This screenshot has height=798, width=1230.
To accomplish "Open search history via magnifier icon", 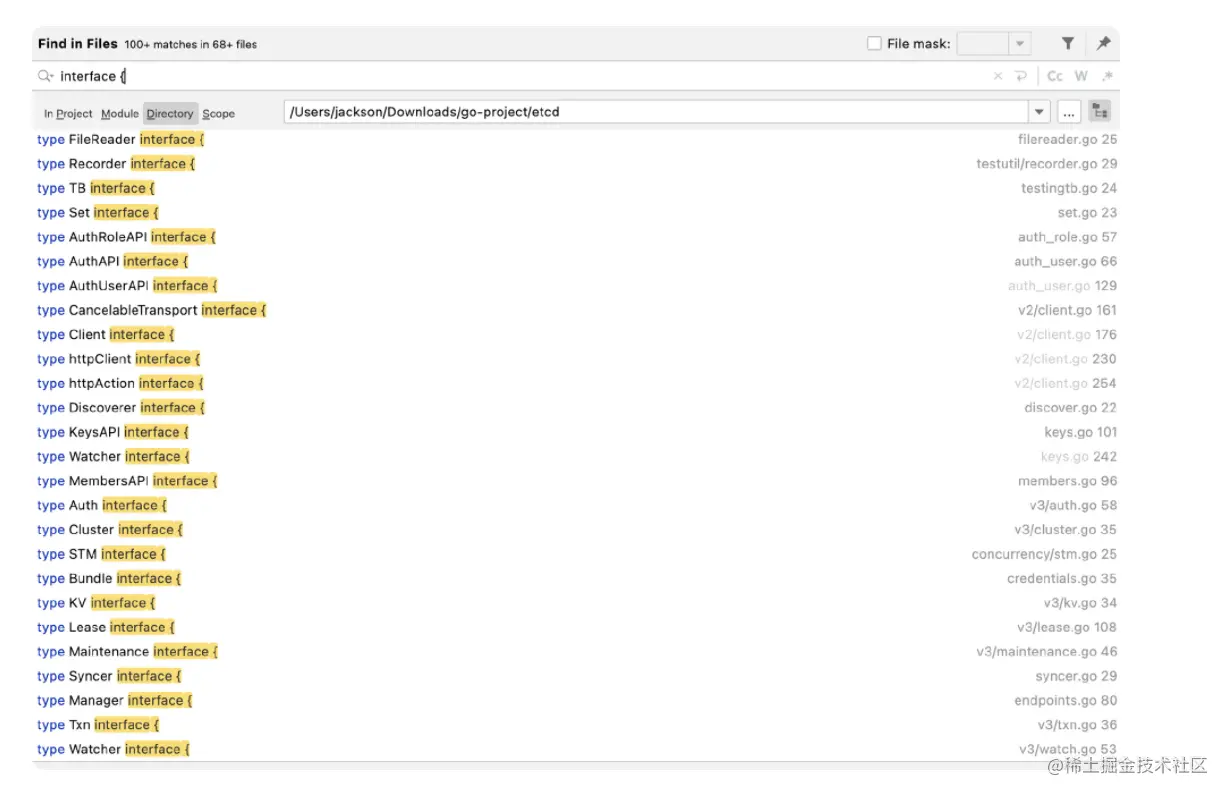I will click(45, 76).
